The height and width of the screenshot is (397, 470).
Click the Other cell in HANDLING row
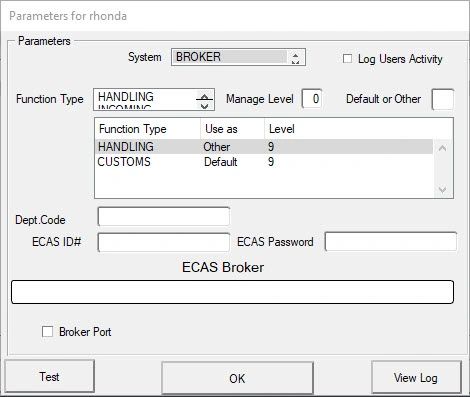click(217, 147)
